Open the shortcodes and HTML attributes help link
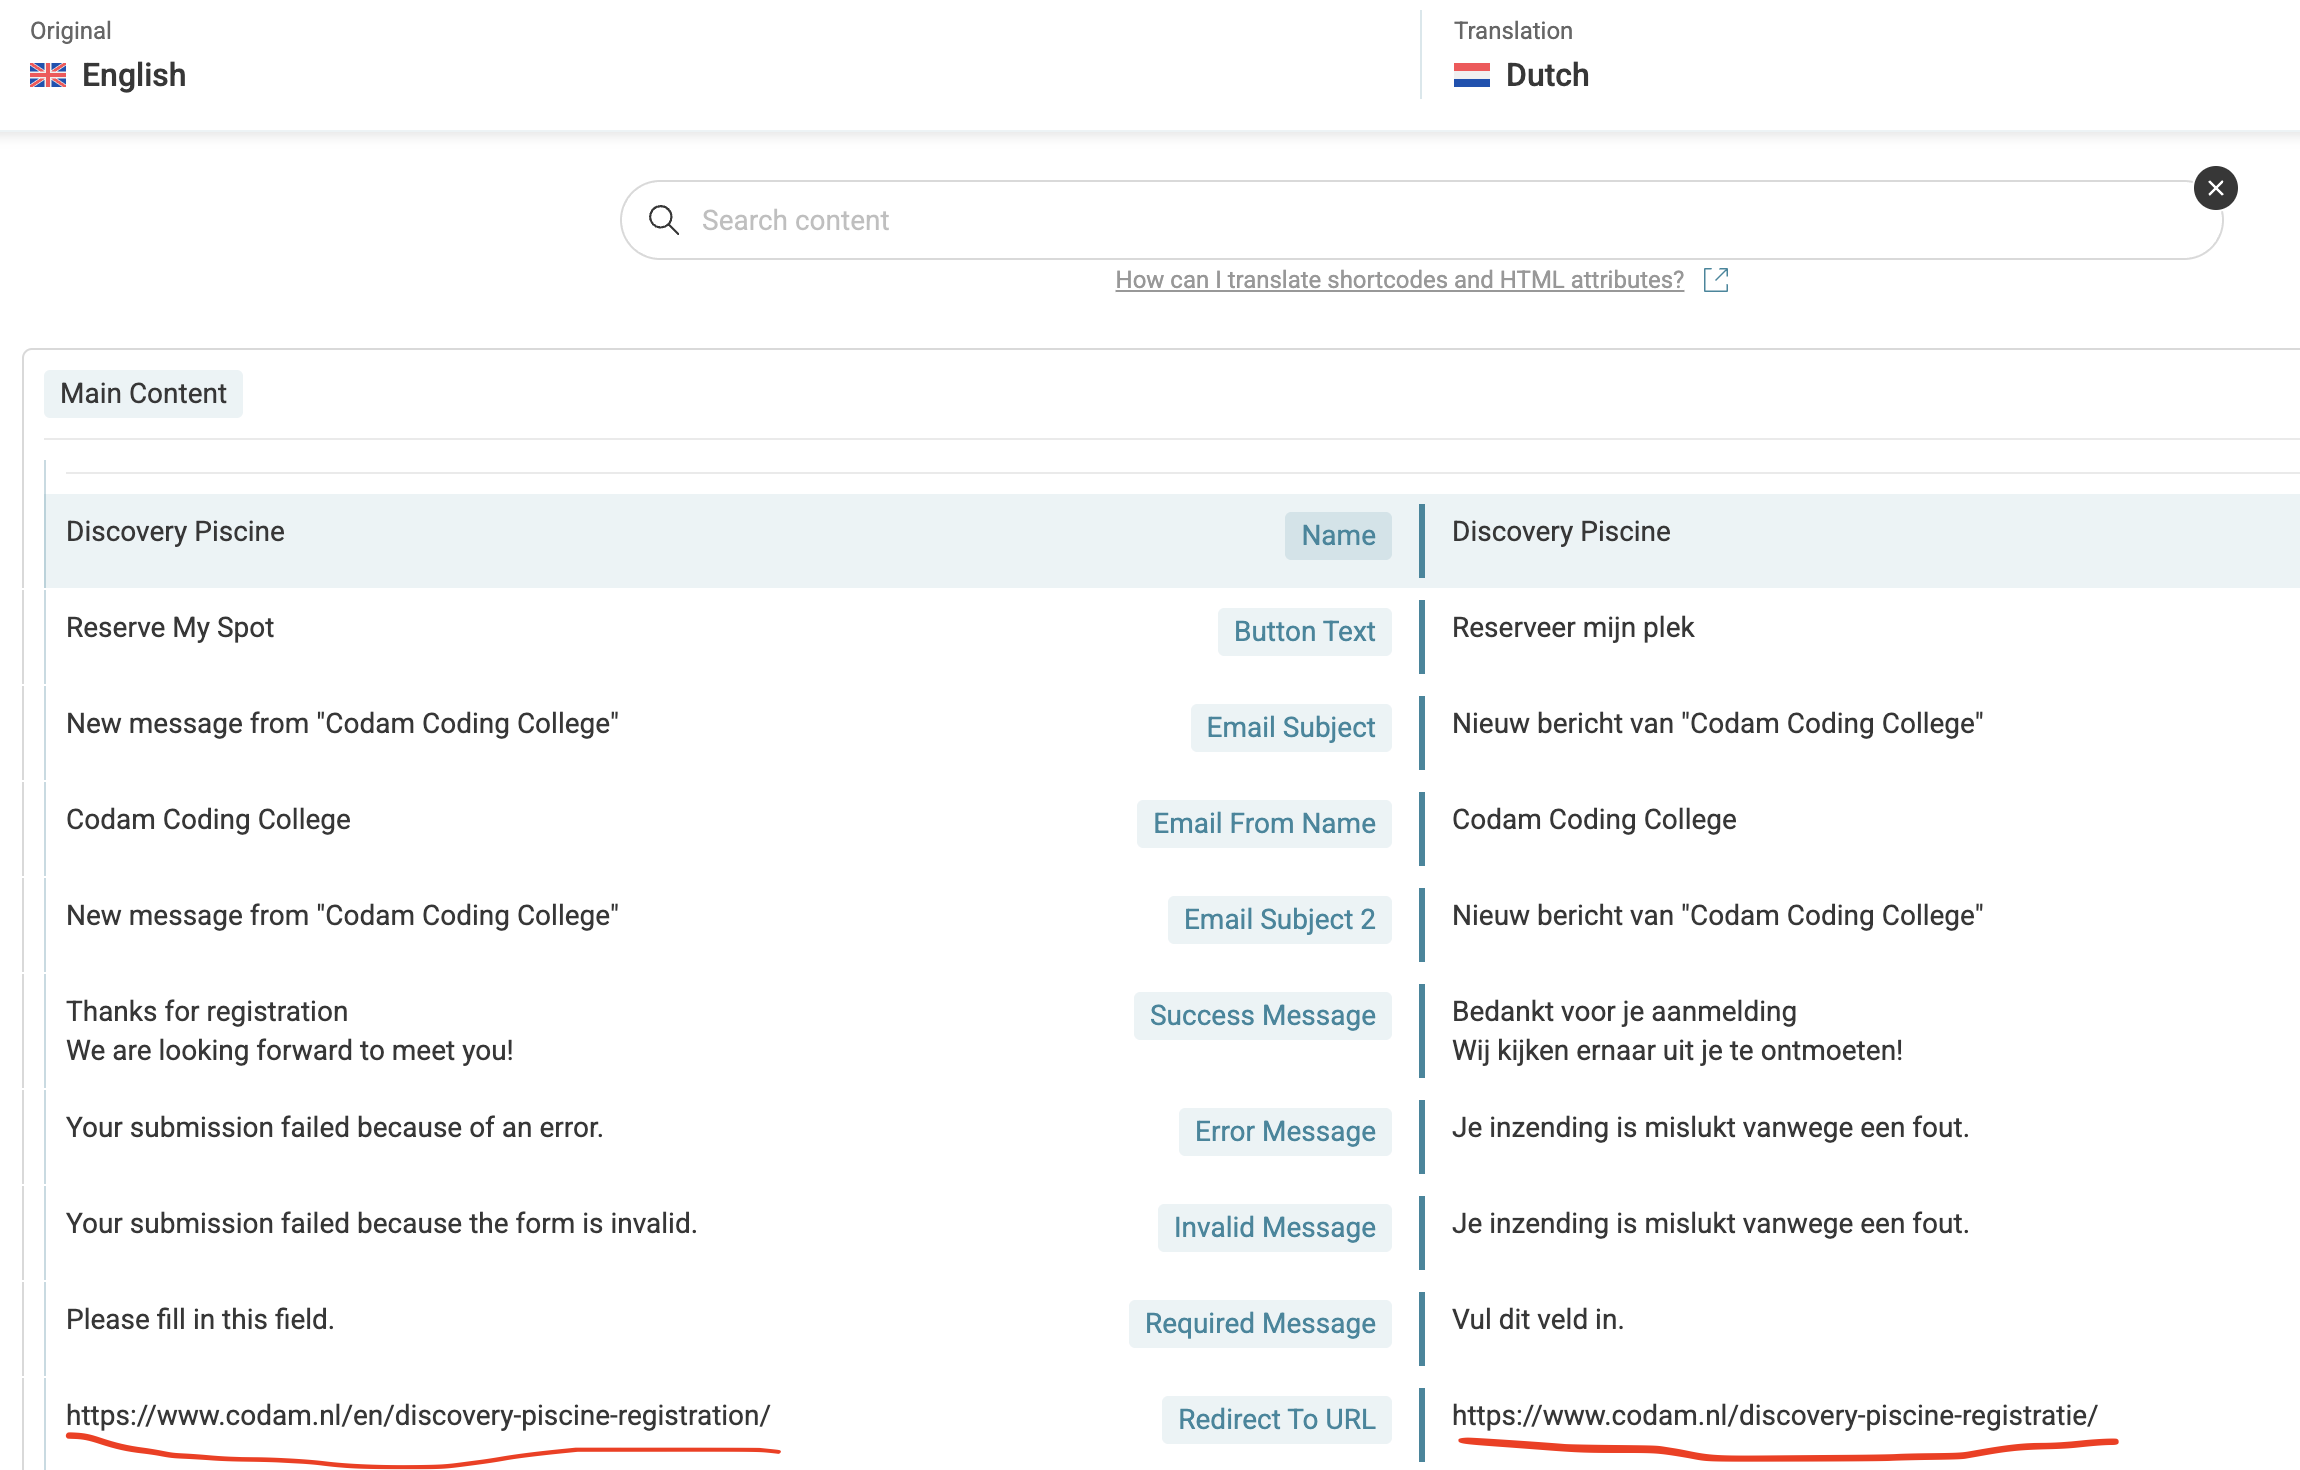Image resolution: width=2300 pixels, height=1470 pixels. coord(1399,280)
